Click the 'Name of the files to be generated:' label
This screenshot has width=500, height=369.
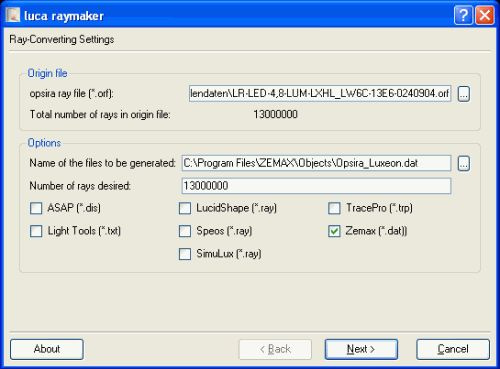pyautogui.click(x=102, y=163)
